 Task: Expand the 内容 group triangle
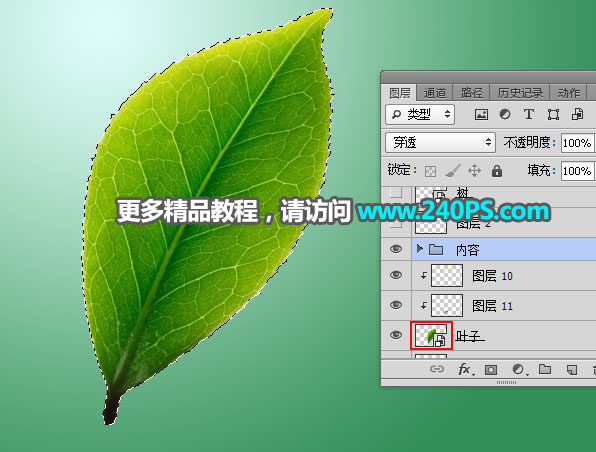(x=420, y=249)
